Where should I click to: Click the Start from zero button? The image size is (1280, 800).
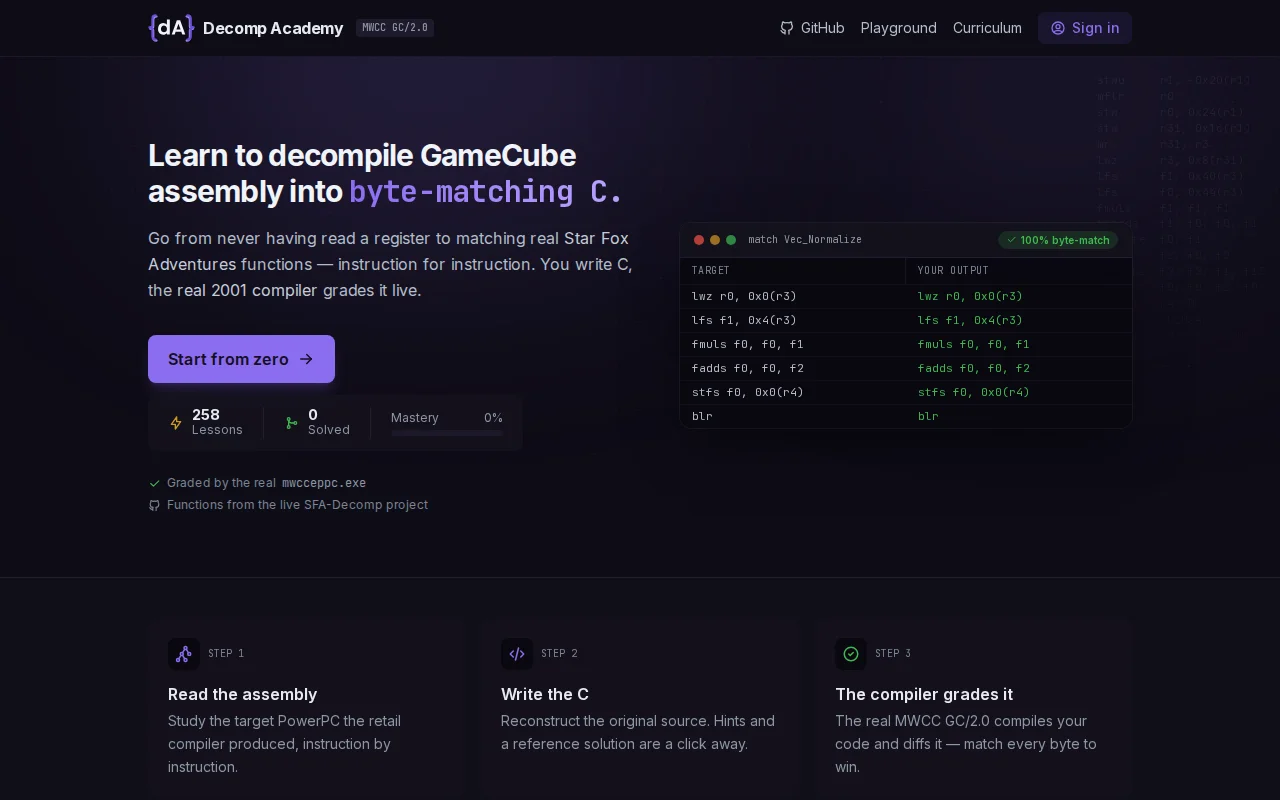(241, 359)
